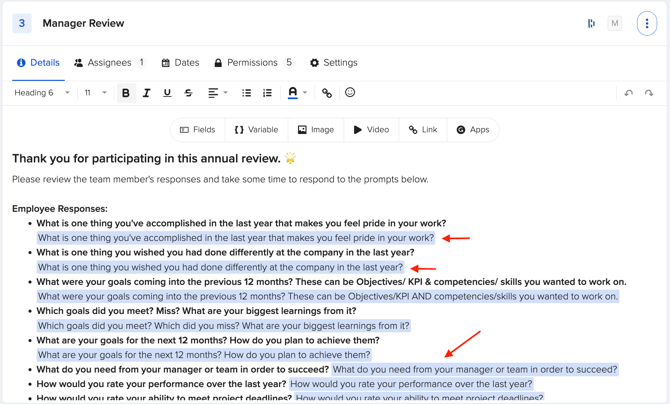Viewport: 670px width, 404px height.
Task: Switch to the Assignees tab
Action: pos(110,63)
